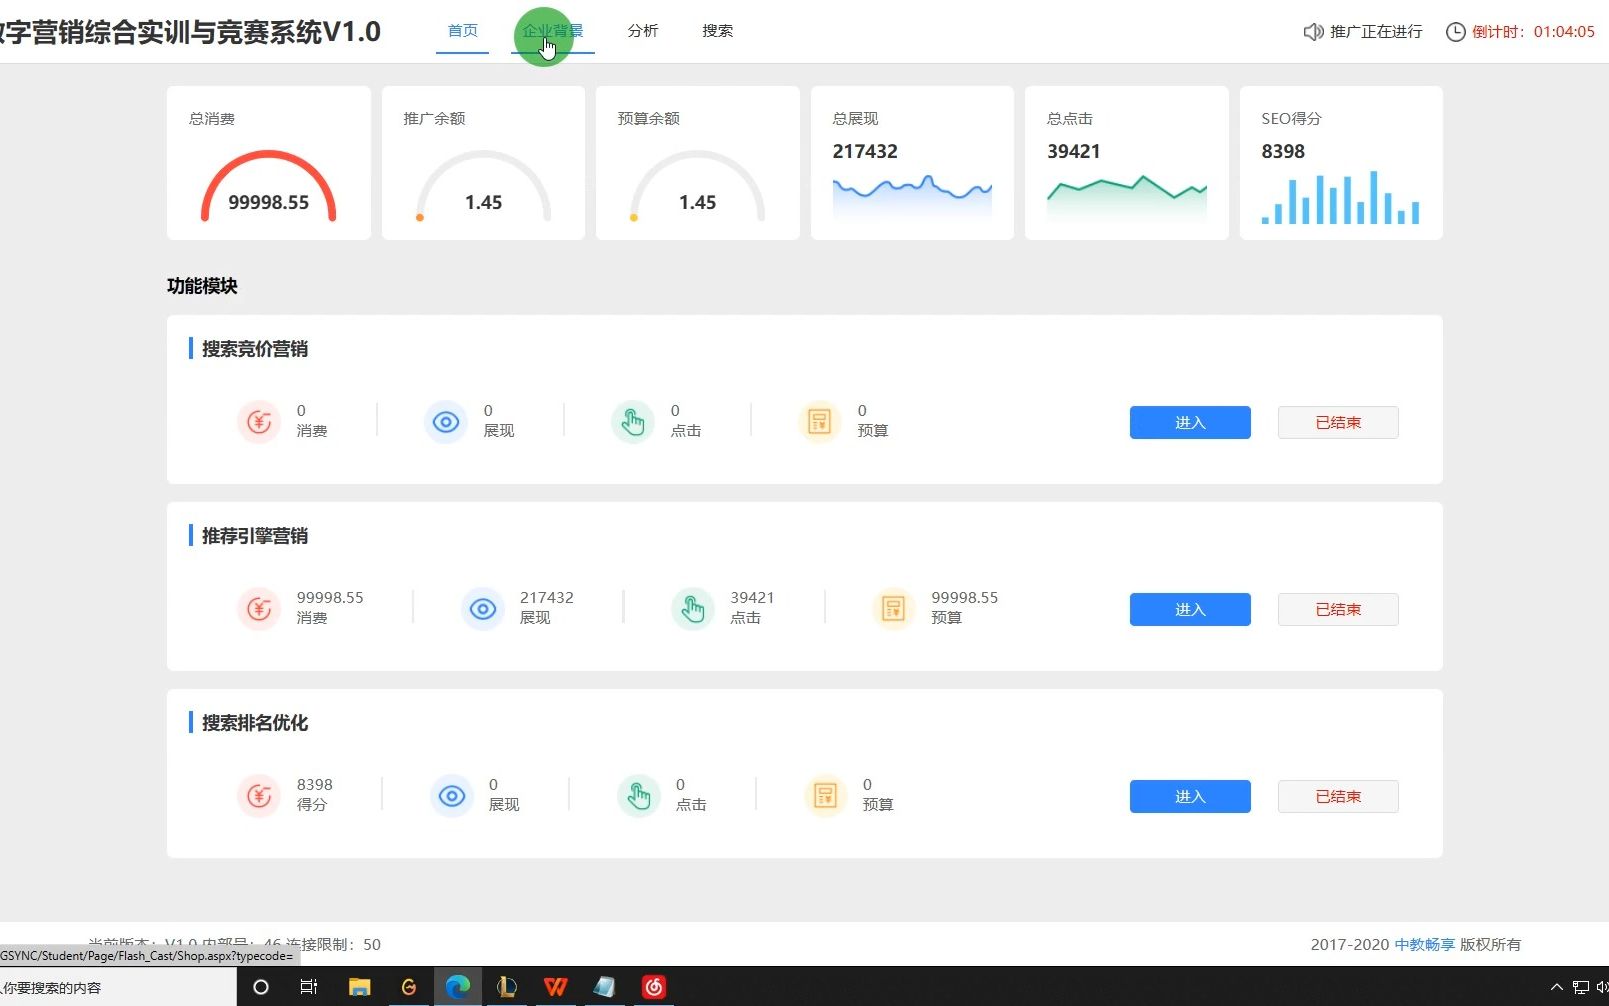Screen dimensions: 1609x1006
Task: Click the 预算 calculator icon in 推荐引擎营销
Action: pyautogui.click(x=894, y=609)
